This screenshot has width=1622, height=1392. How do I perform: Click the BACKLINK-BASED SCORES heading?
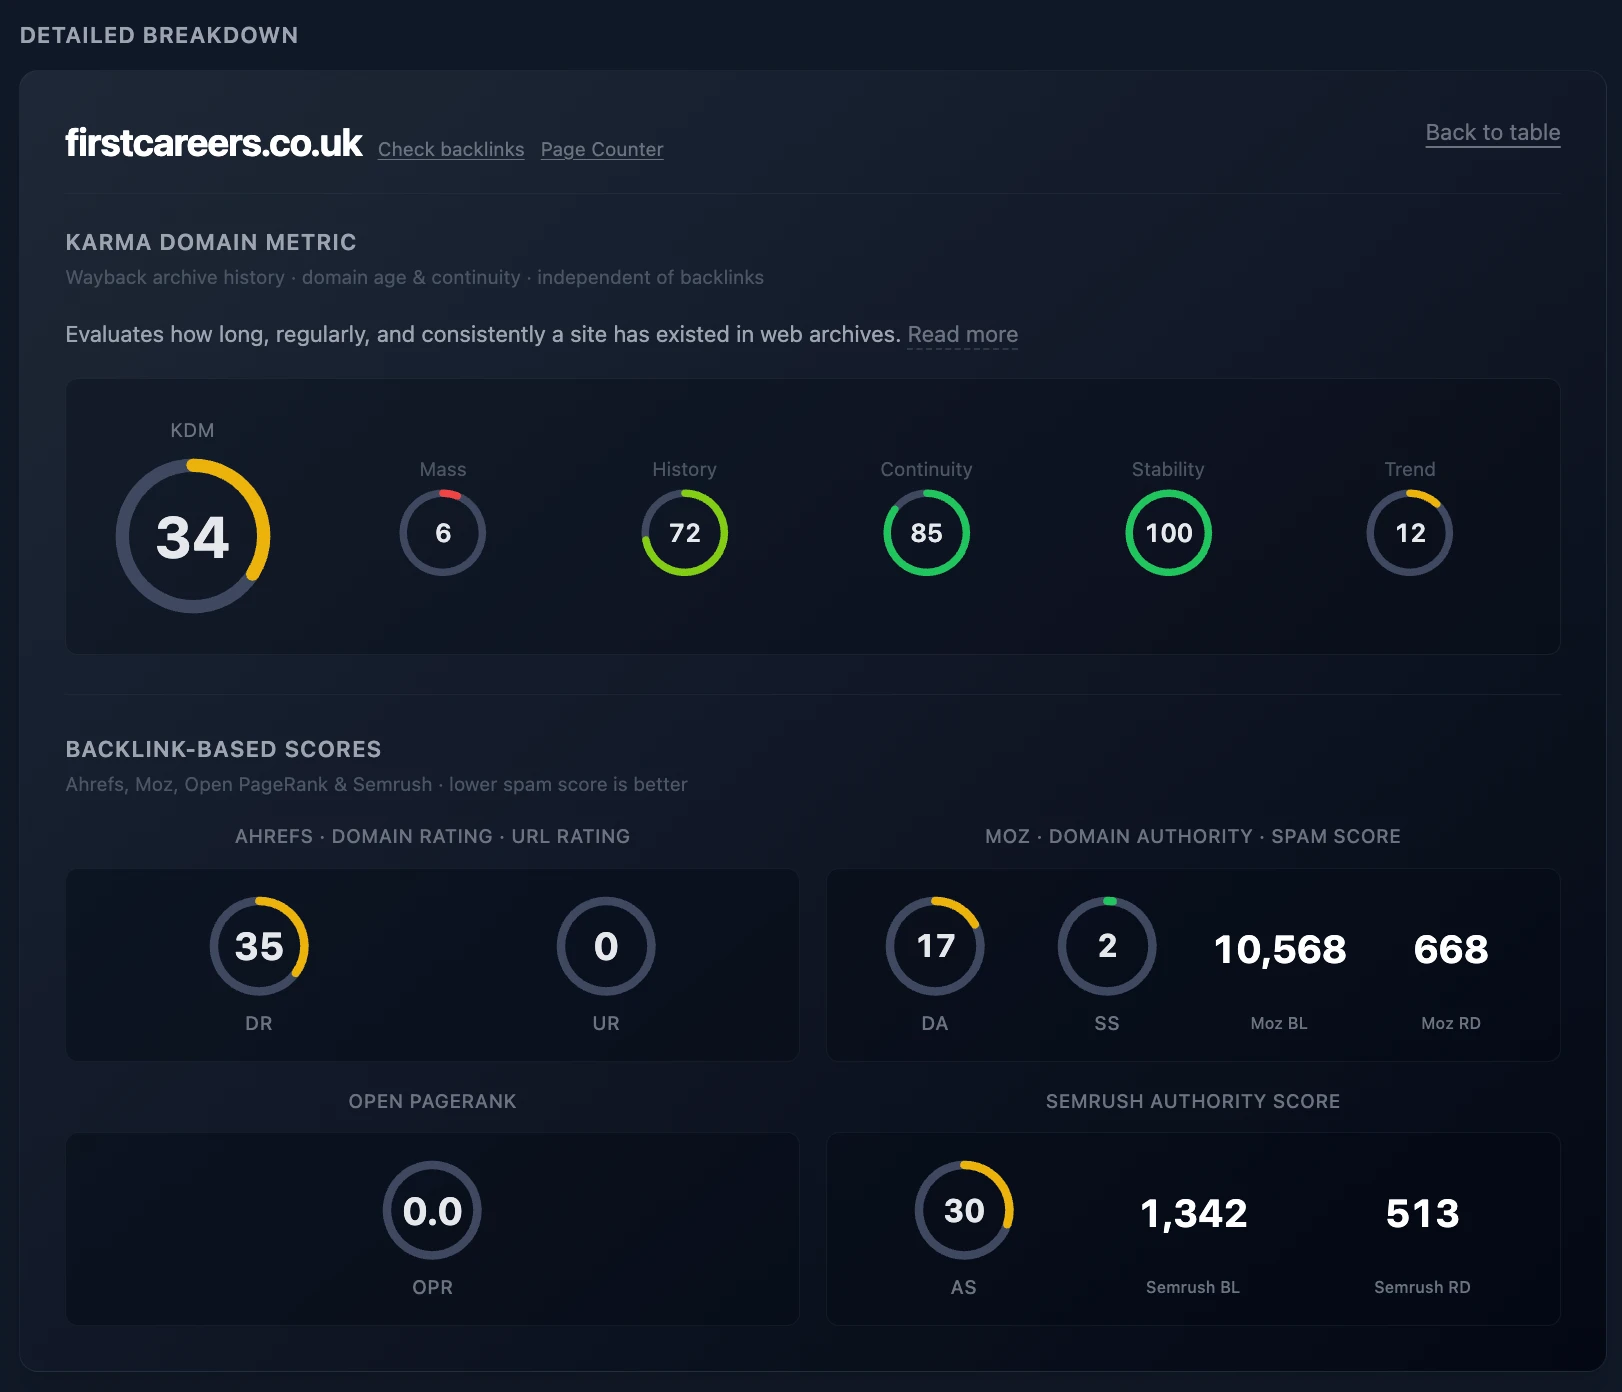(x=223, y=749)
